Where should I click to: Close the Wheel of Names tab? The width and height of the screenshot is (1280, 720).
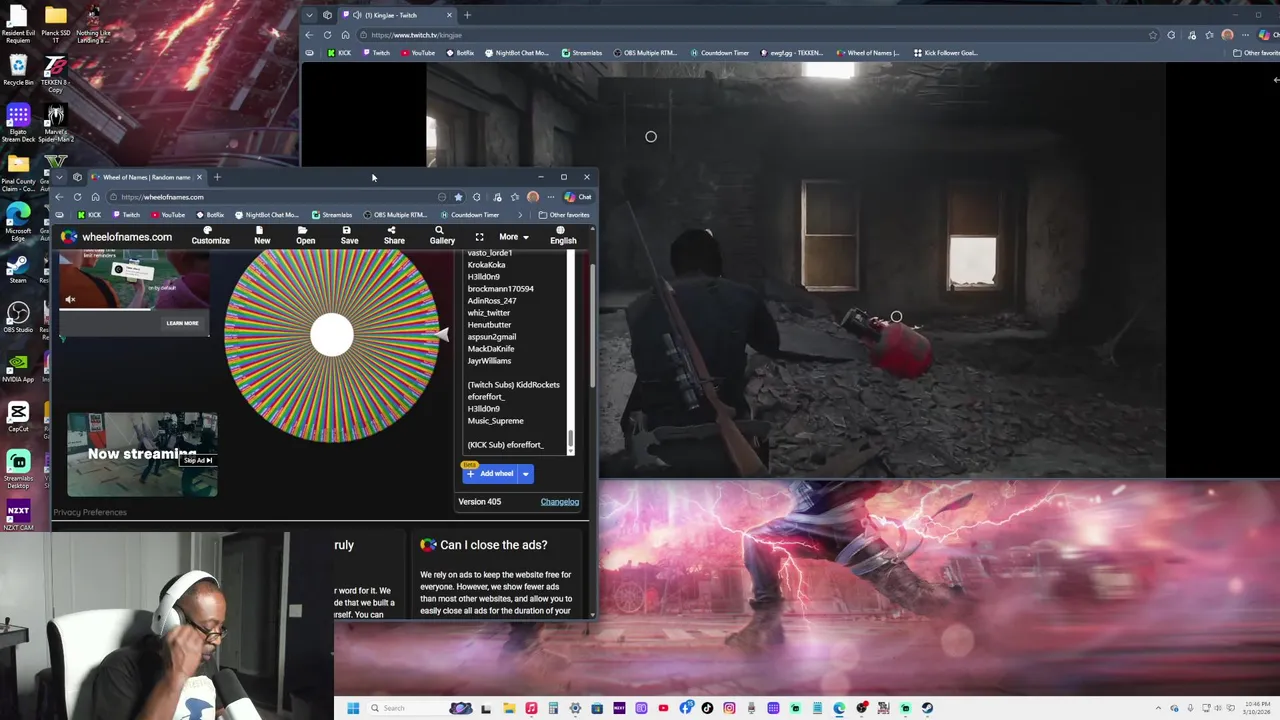coord(199,177)
